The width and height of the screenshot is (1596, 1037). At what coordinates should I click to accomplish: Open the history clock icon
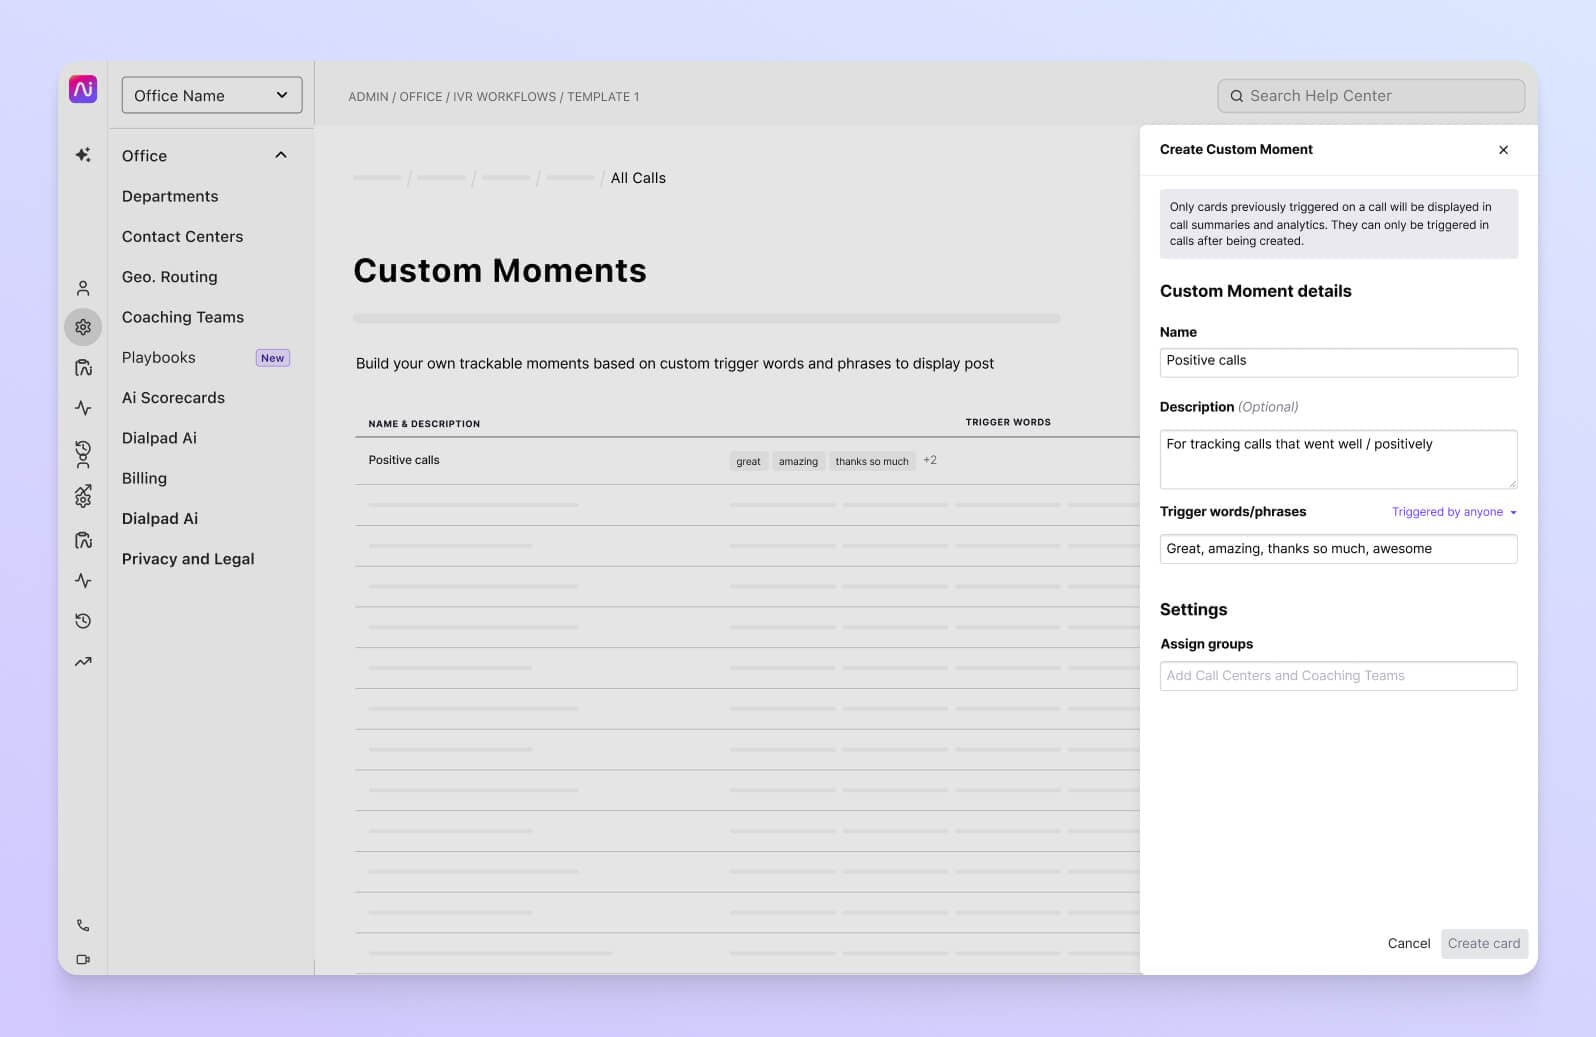click(x=83, y=621)
